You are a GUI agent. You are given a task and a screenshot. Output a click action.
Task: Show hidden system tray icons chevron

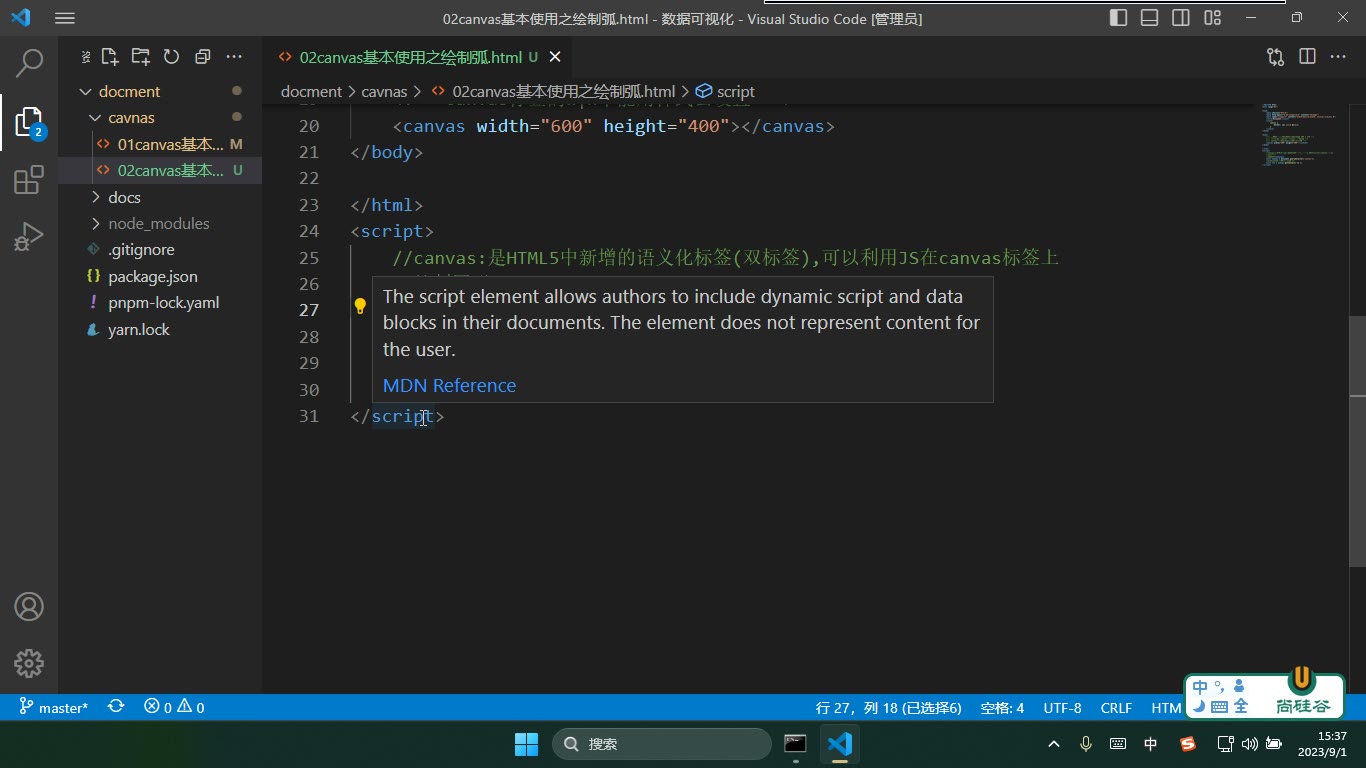click(1054, 744)
